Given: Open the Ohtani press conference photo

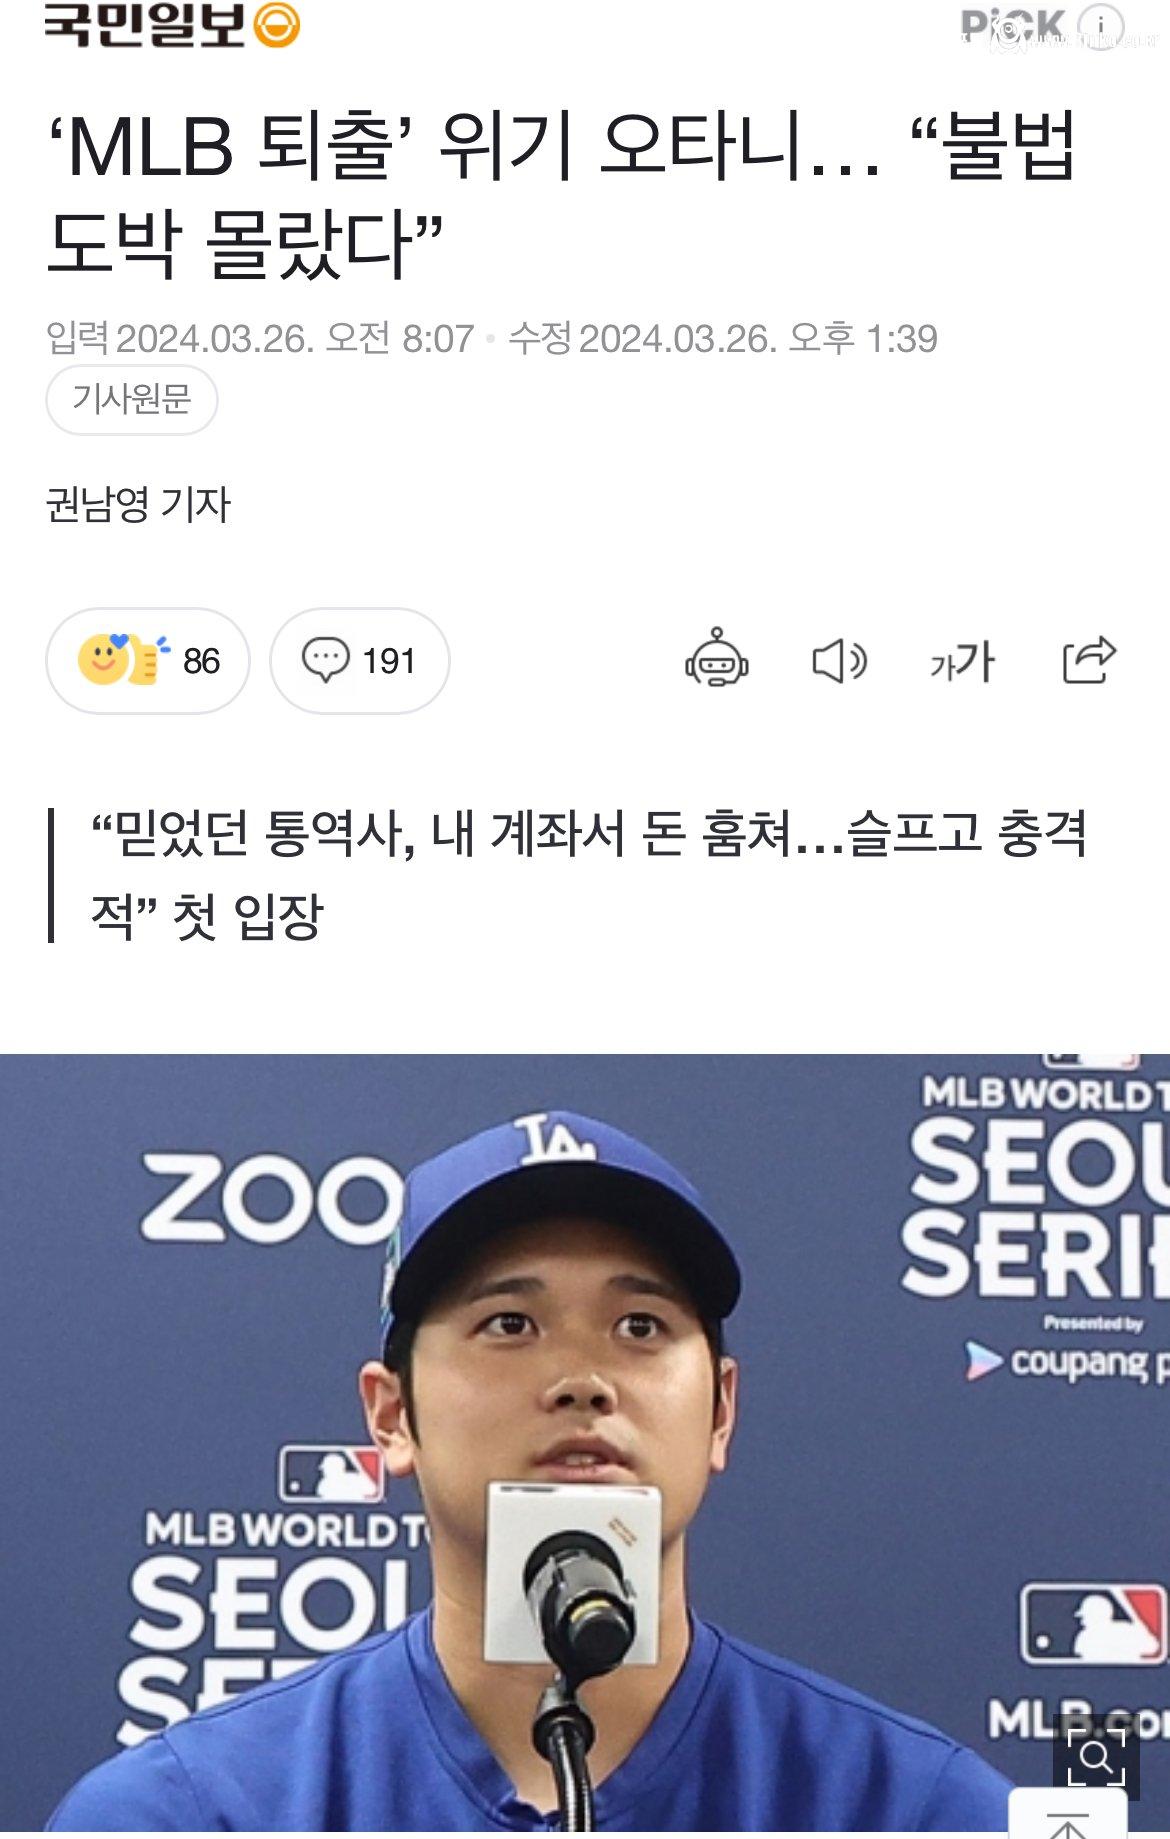Looking at the screenshot, I should (585, 1446).
